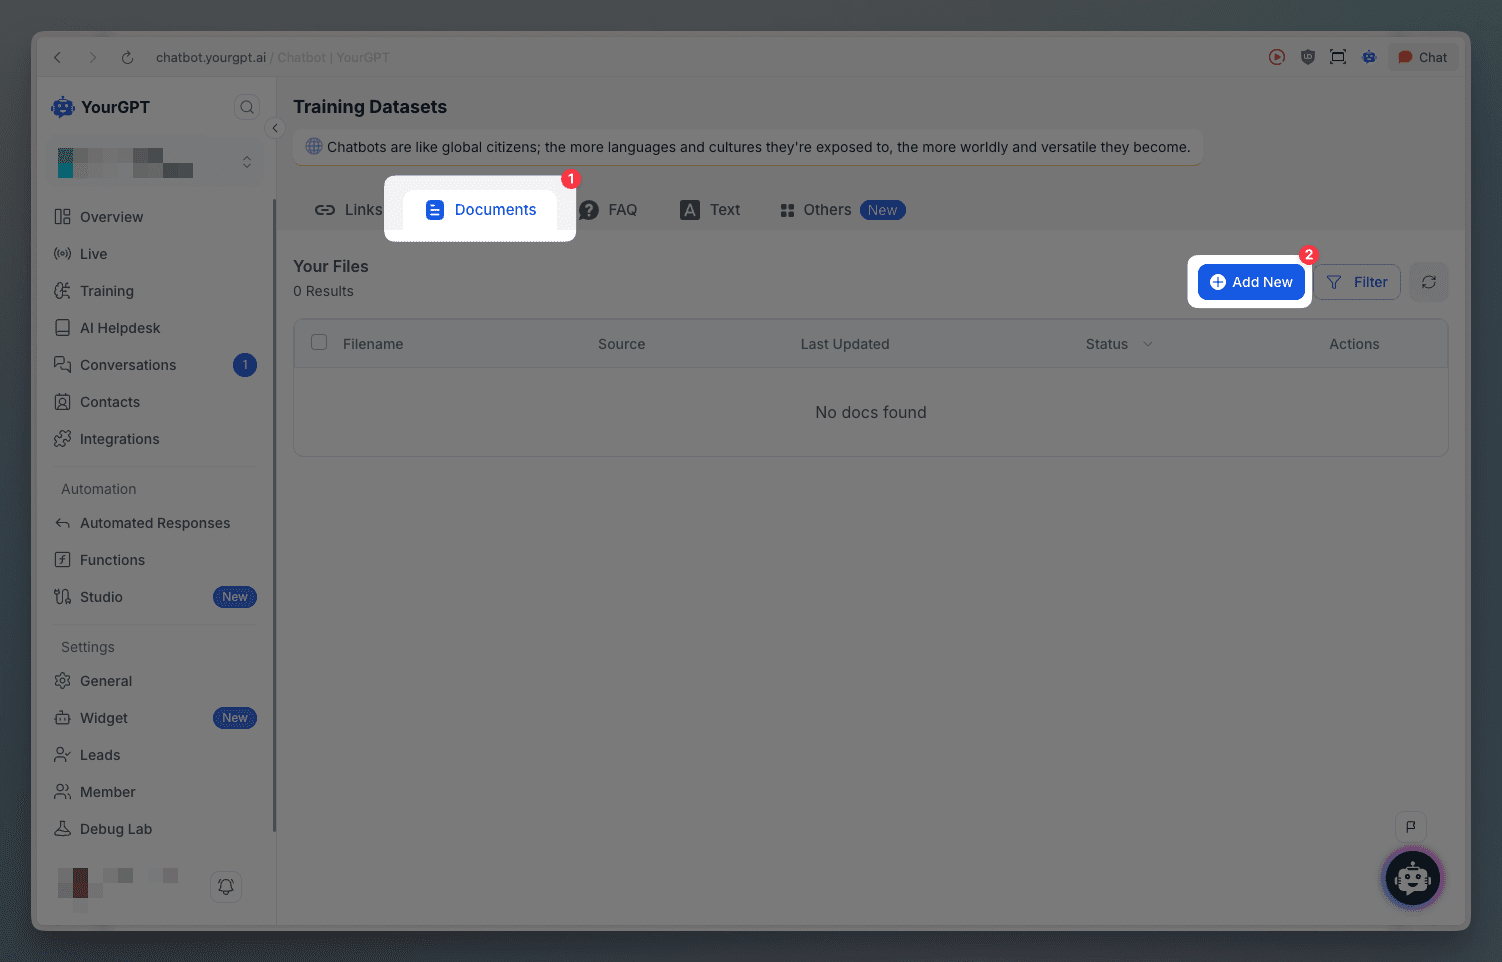Viewport: 1502px width, 962px height.
Task: Click the Filter button
Action: 1357,282
